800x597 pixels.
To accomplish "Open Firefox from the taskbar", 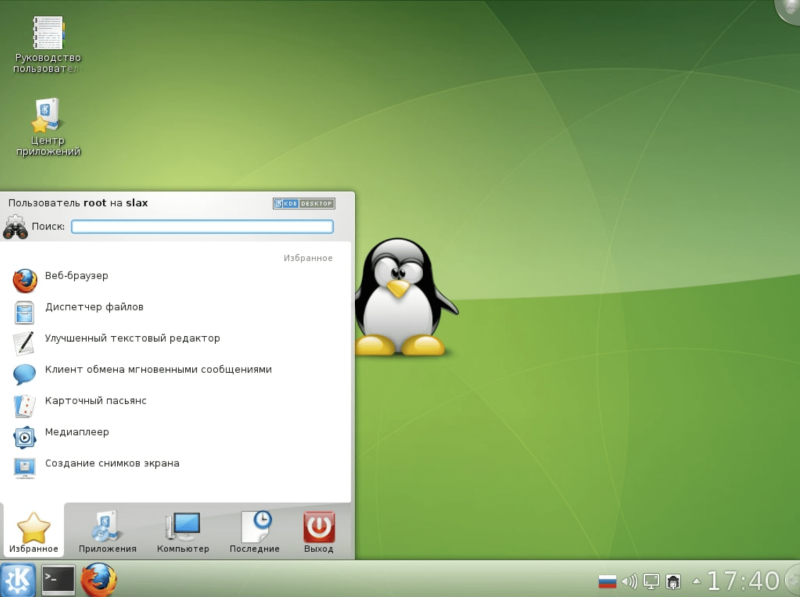I will point(98,580).
